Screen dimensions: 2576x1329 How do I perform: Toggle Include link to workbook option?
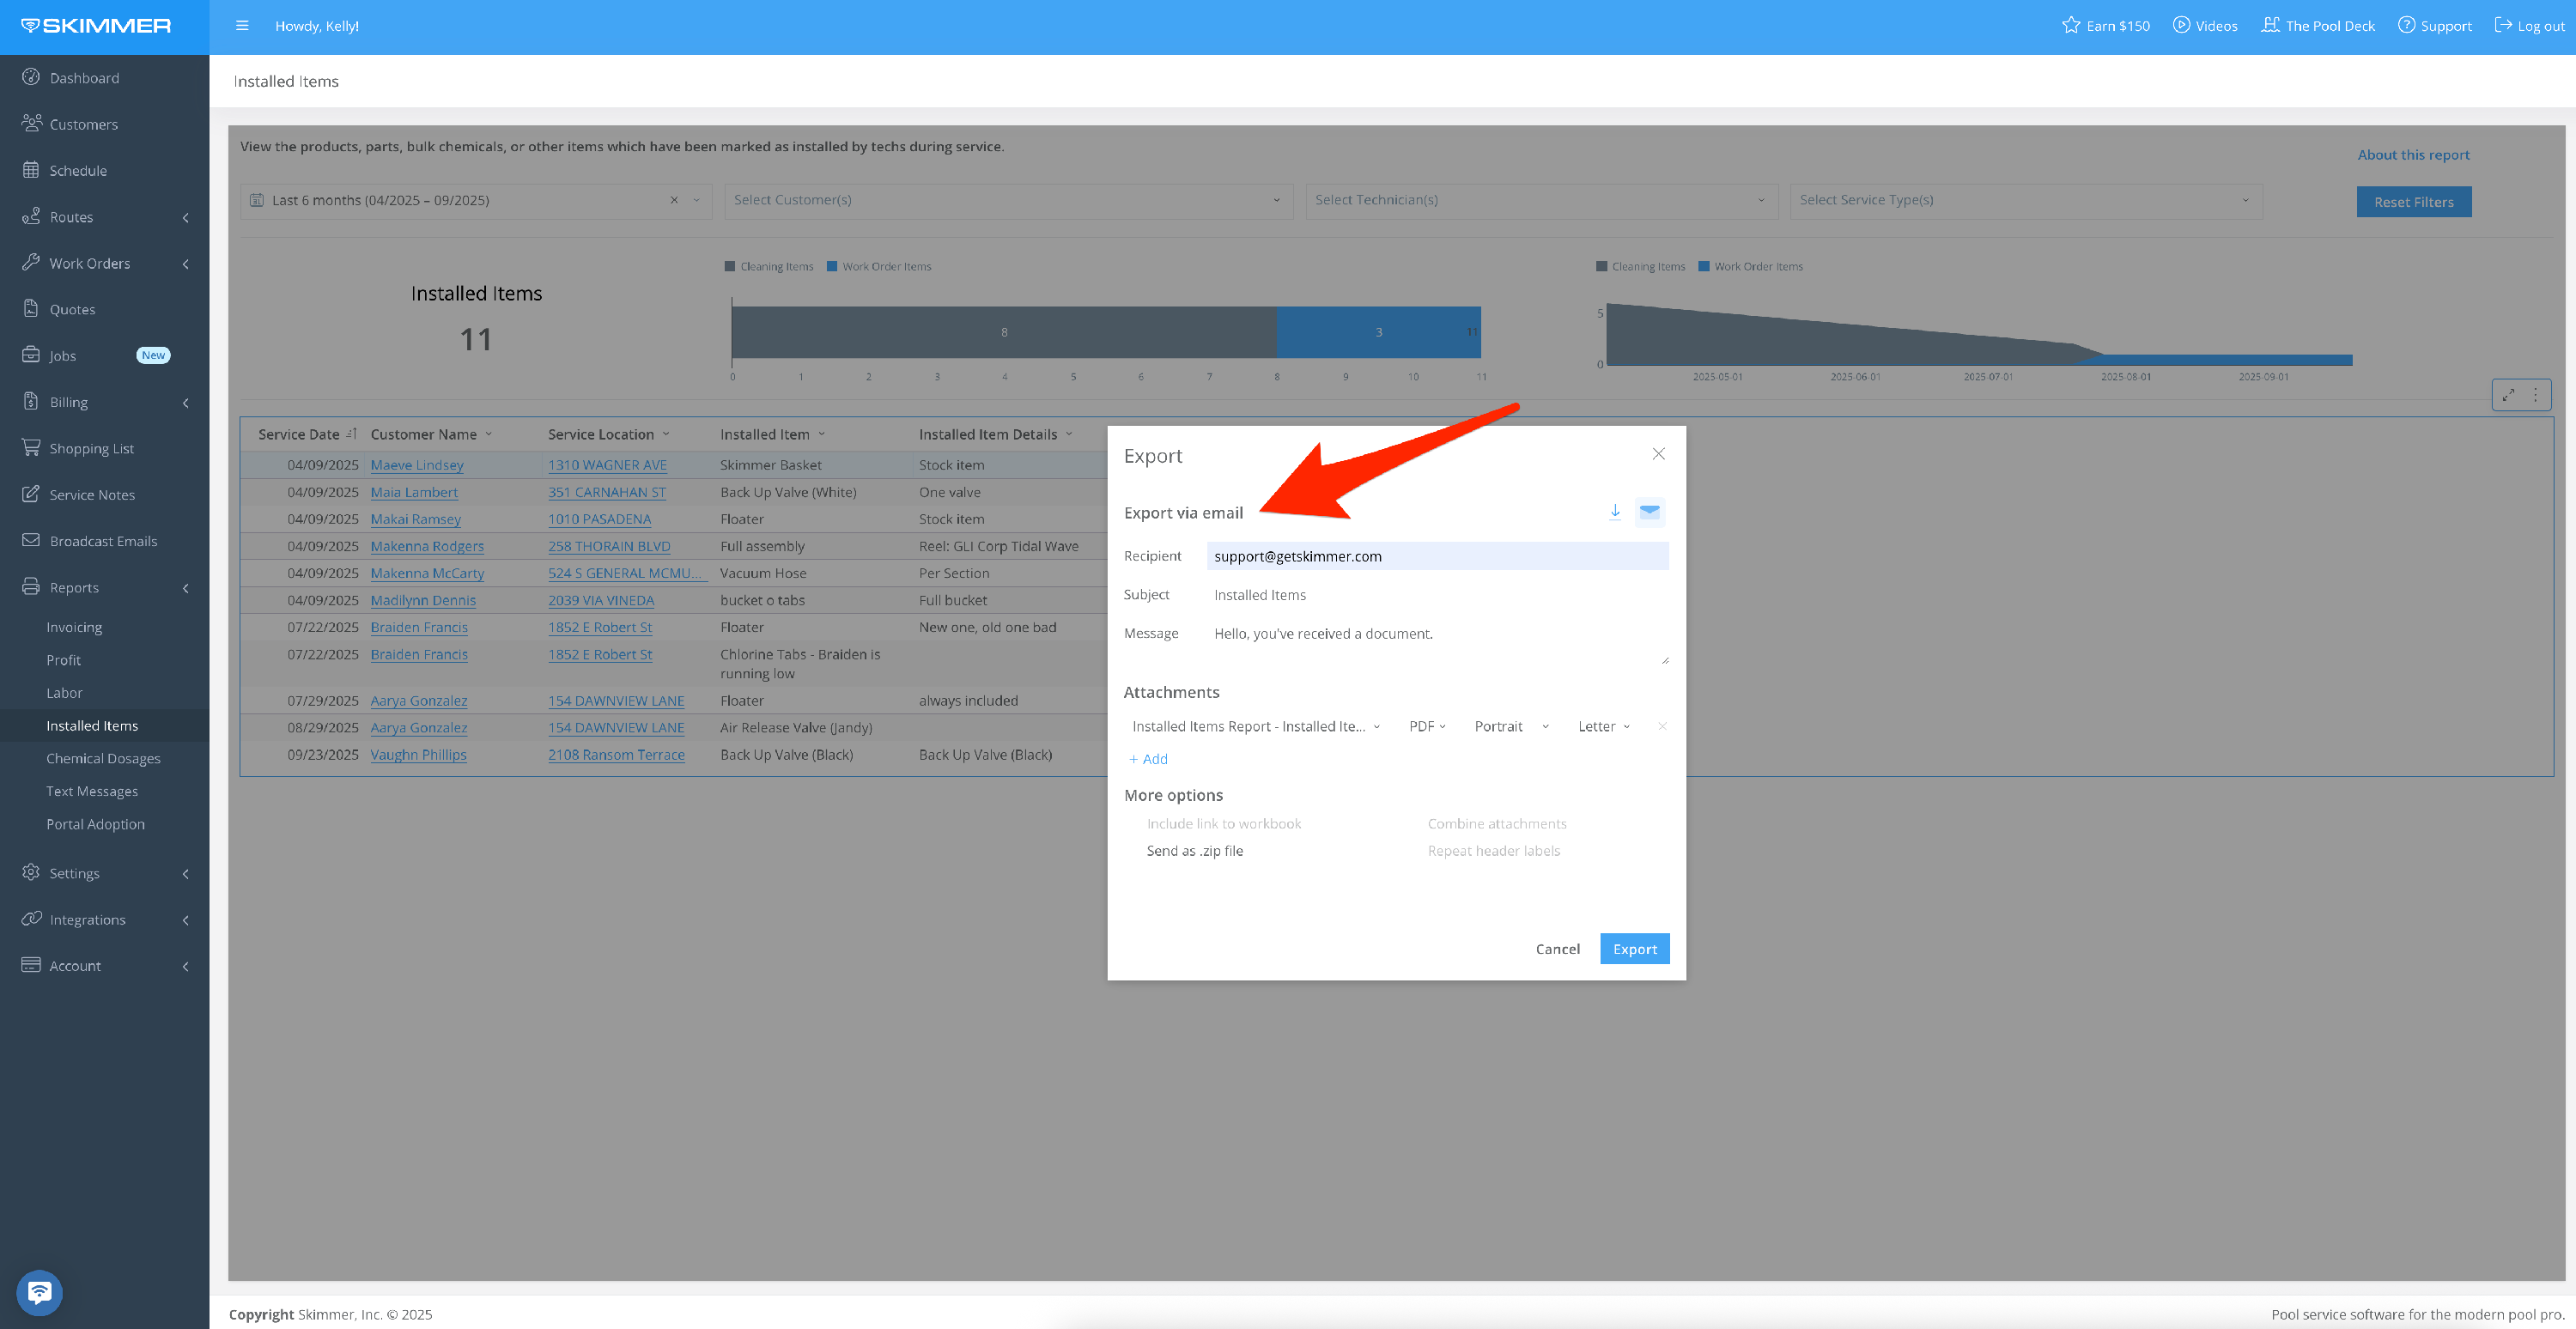pos(1223,824)
